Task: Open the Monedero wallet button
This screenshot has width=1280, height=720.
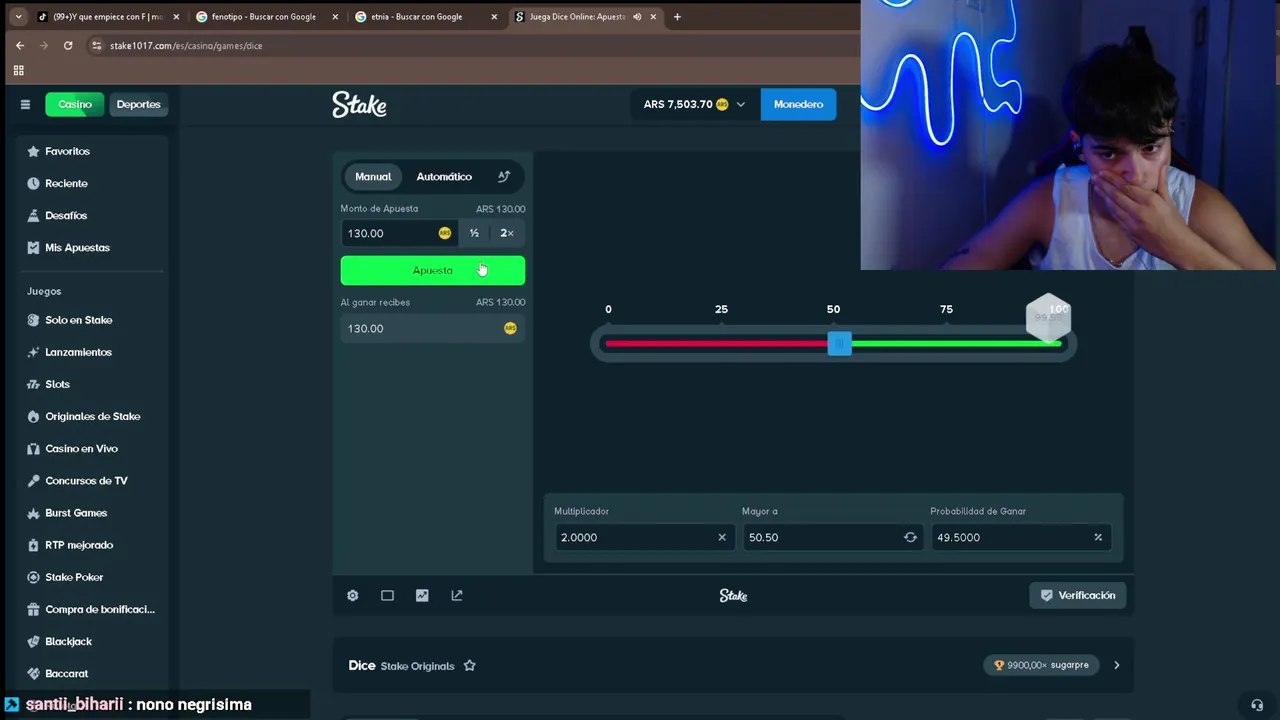Action: pyautogui.click(x=798, y=104)
